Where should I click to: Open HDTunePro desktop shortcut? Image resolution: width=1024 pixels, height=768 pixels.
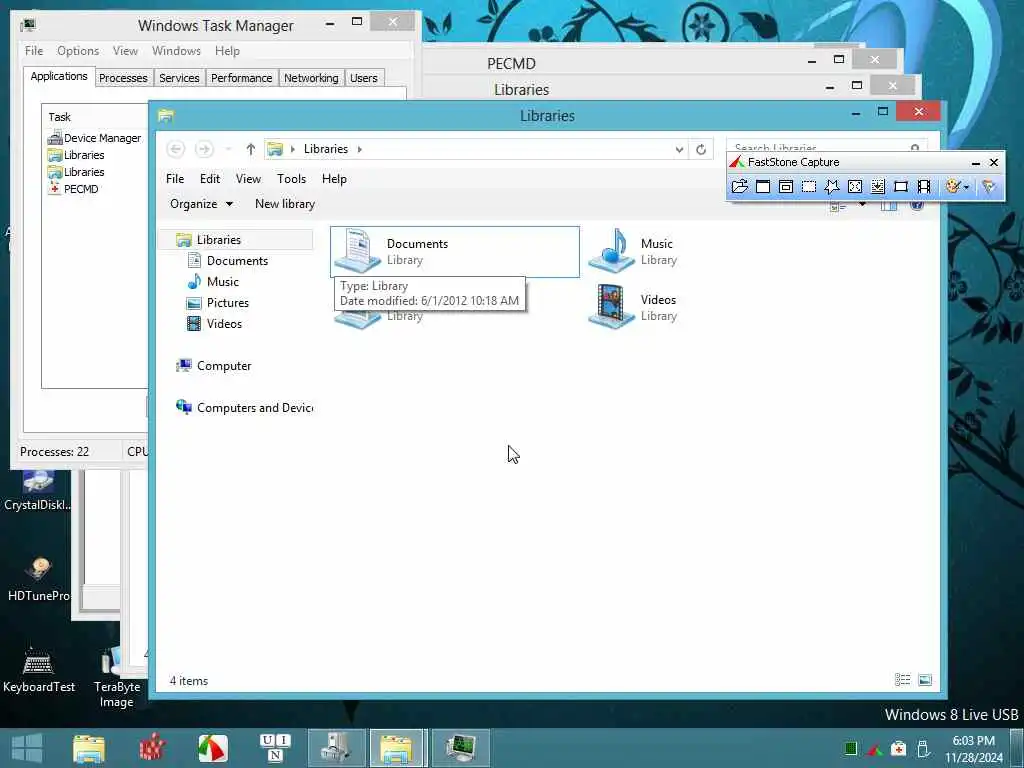click(x=39, y=579)
